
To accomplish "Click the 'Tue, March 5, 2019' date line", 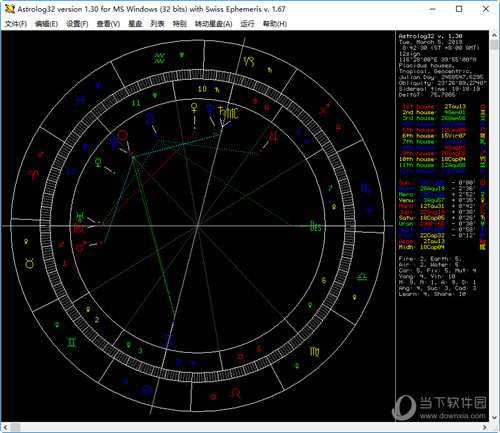I will coord(430,42).
